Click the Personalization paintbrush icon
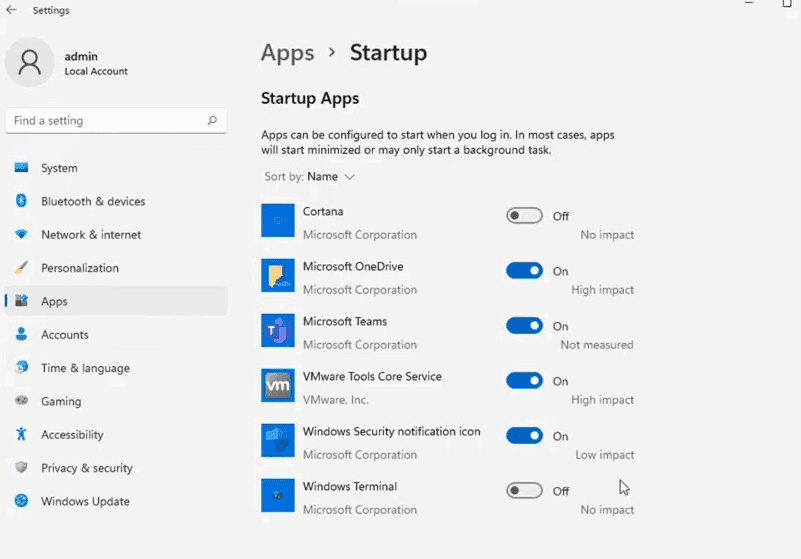Image resolution: width=801 pixels, height=559 pixels. tap(21, 267)
